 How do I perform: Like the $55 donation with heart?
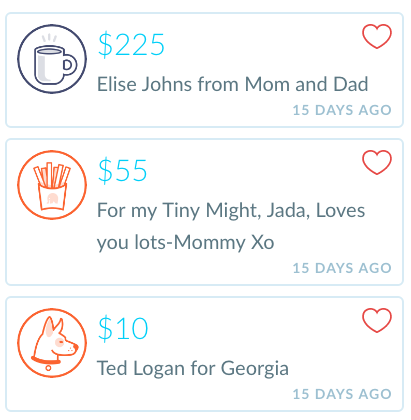(377, 162)
